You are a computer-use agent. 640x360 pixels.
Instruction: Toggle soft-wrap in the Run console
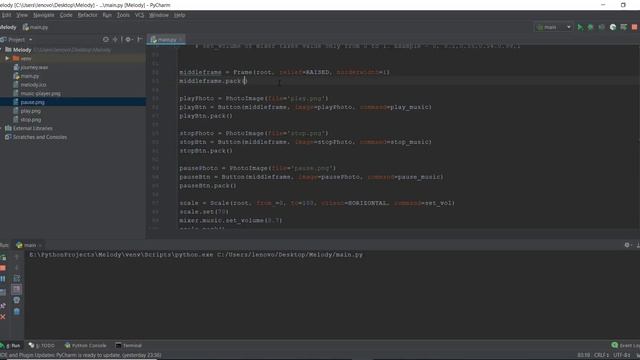pos(17,279)
